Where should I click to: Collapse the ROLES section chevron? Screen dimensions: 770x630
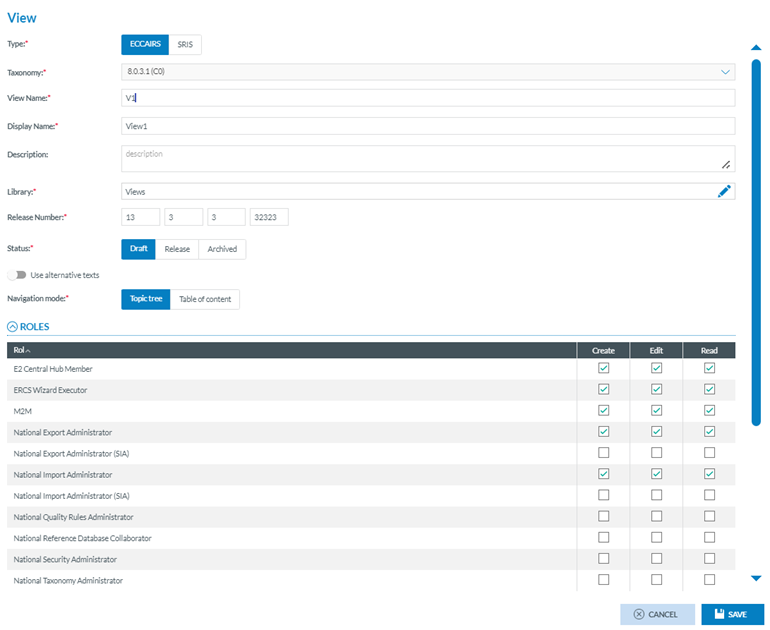tap(13, 326)
